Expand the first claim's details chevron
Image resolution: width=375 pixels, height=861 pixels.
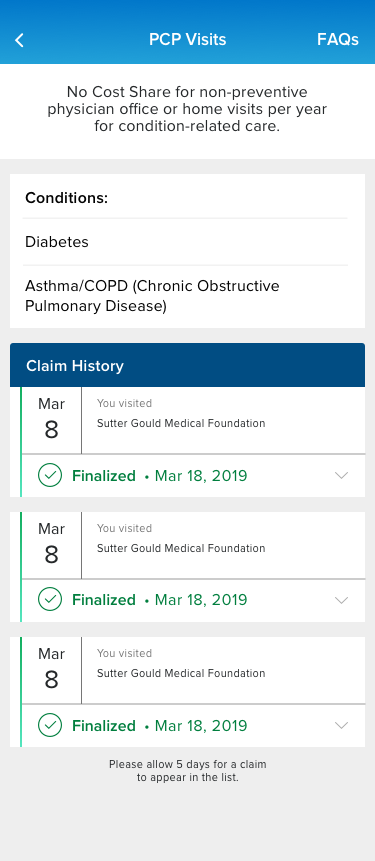point(342,476)
